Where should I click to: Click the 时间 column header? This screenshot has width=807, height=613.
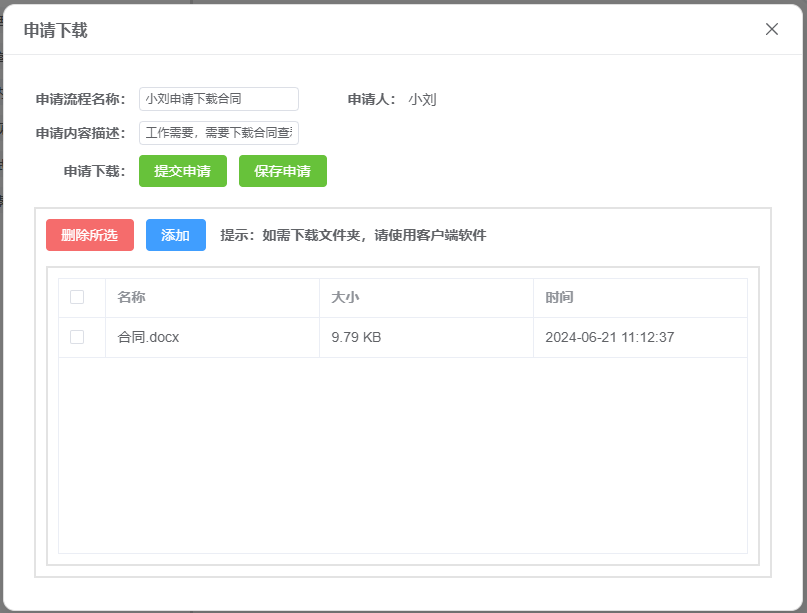[x=559, y=297]
